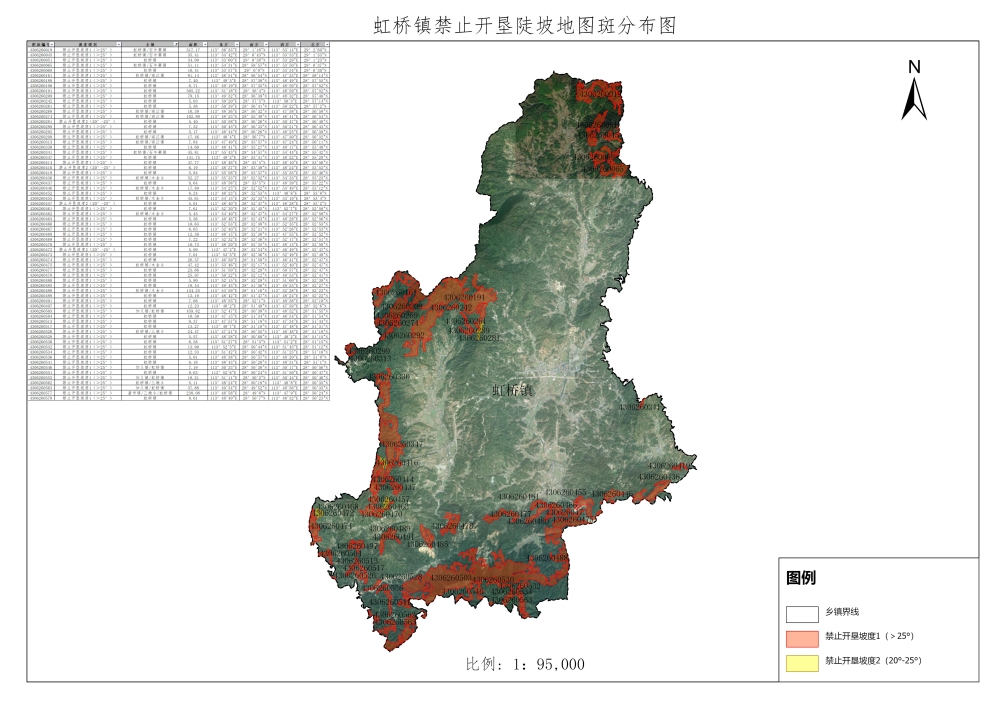Click the scale text 比例:1:95,000
The image size is (1000, 707).
tap(525, 664)
